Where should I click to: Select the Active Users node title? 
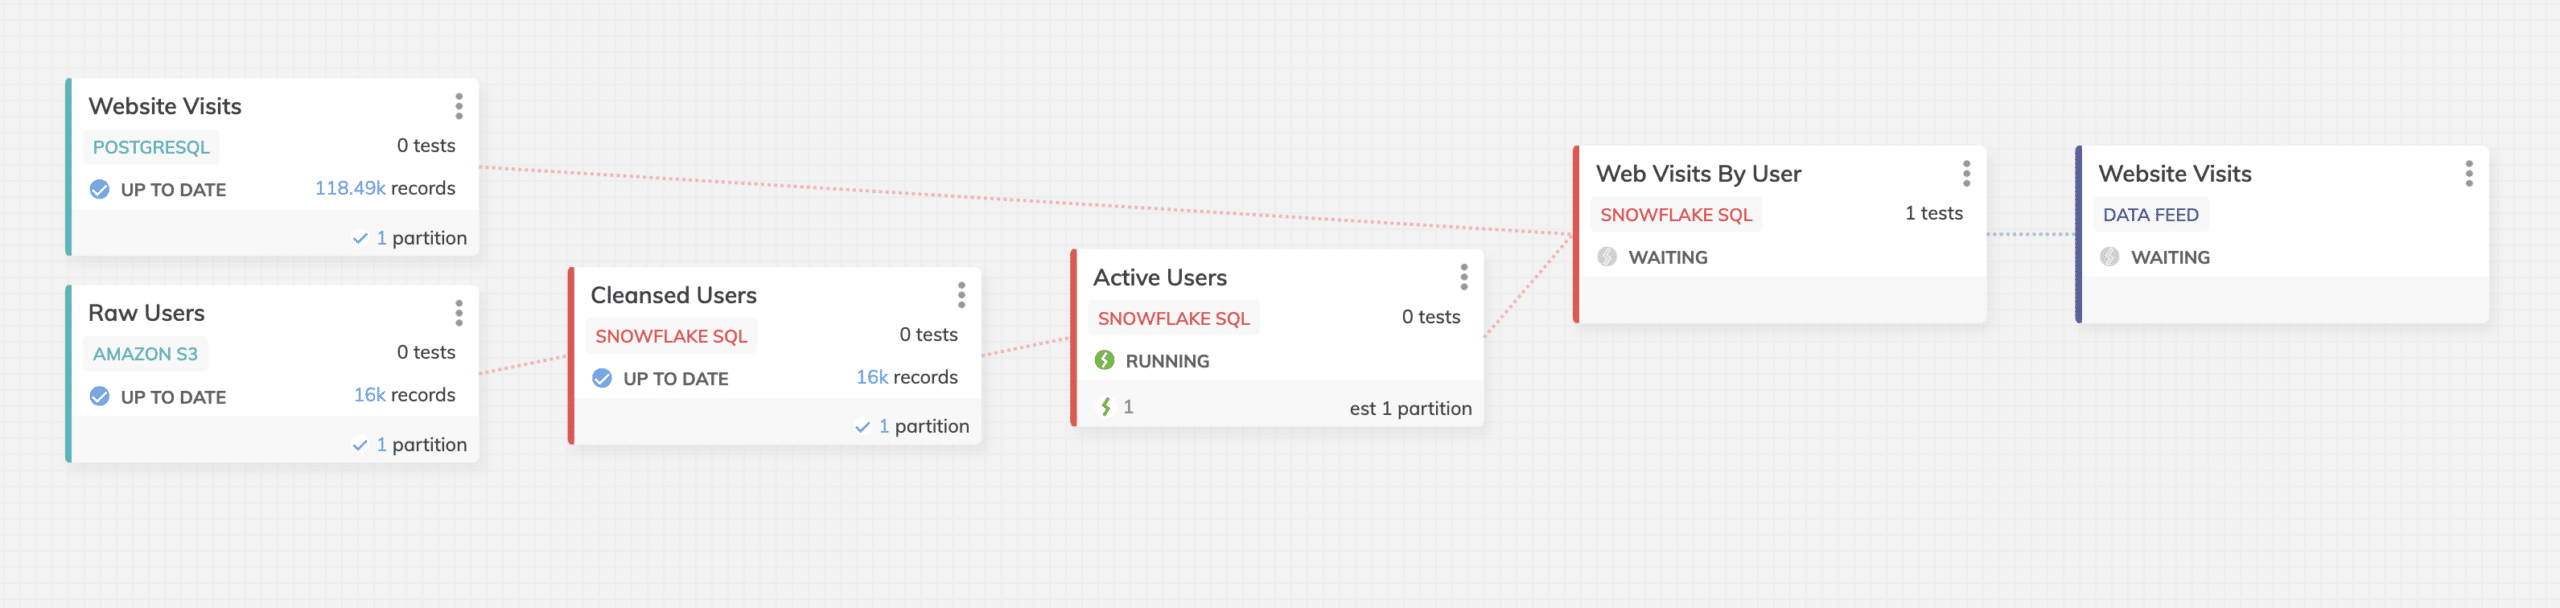pos(1160,277)
